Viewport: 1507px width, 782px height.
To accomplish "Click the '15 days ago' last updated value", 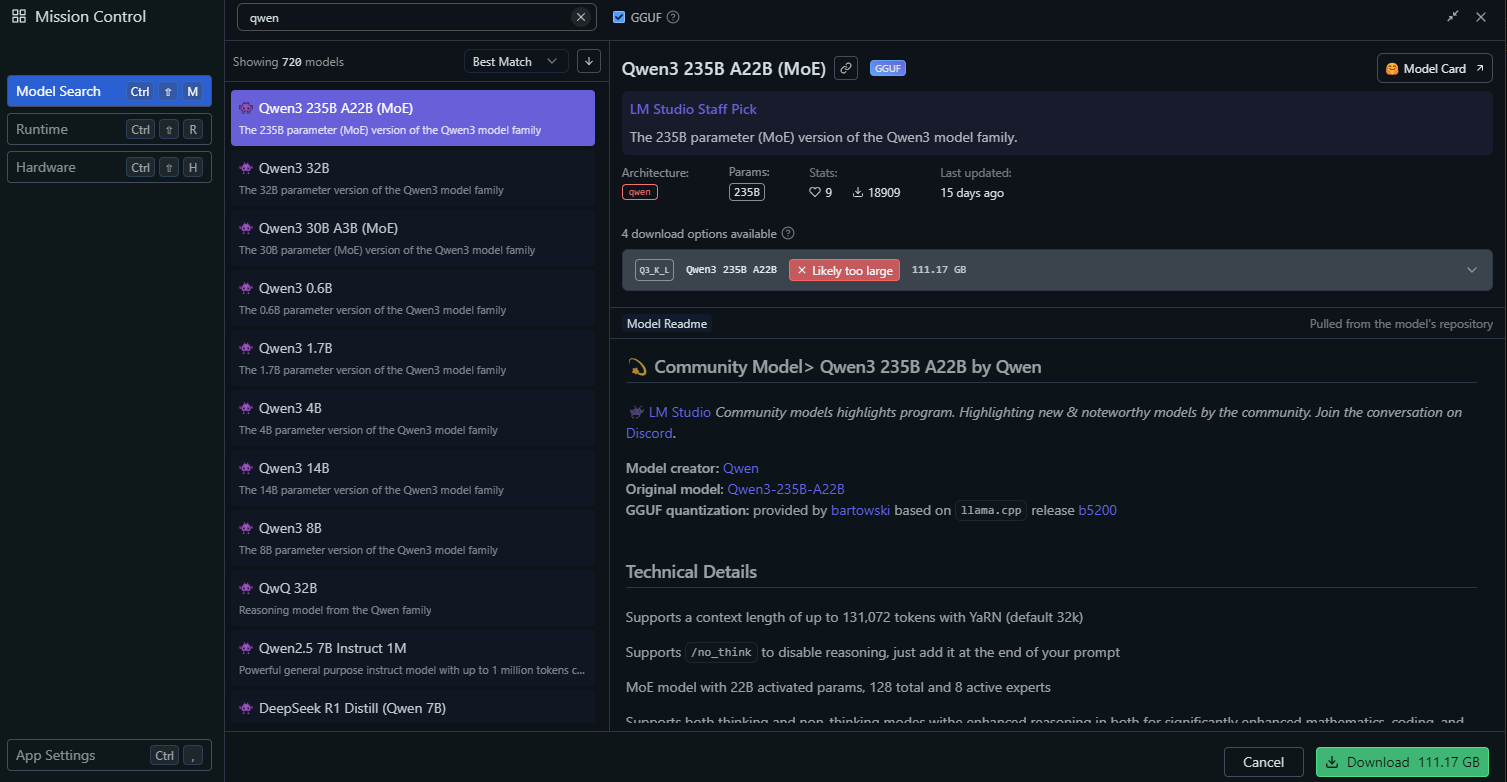I will pos(972,192).
